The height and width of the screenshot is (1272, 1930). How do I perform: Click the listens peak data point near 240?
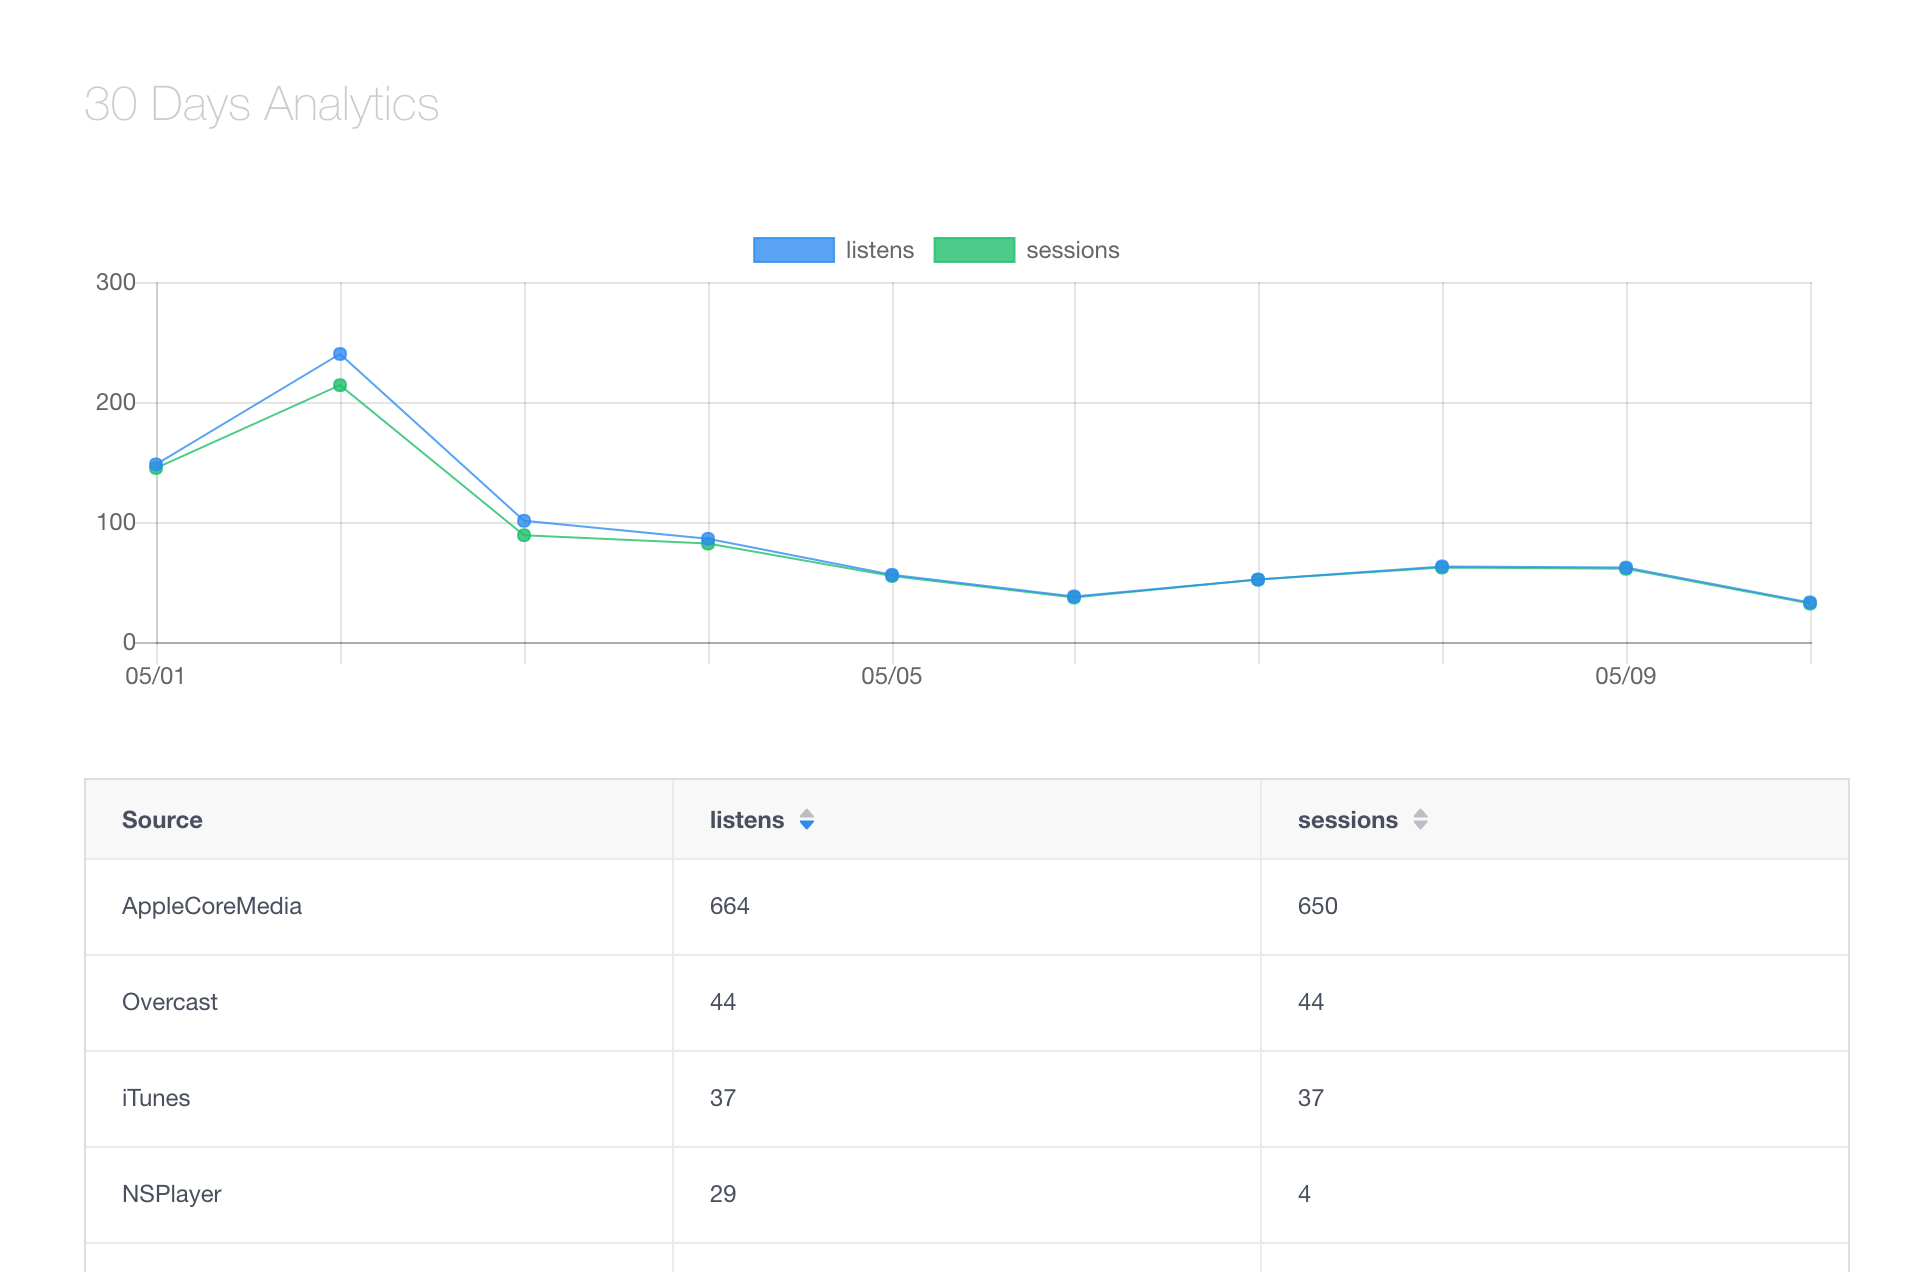pos(340,354)
